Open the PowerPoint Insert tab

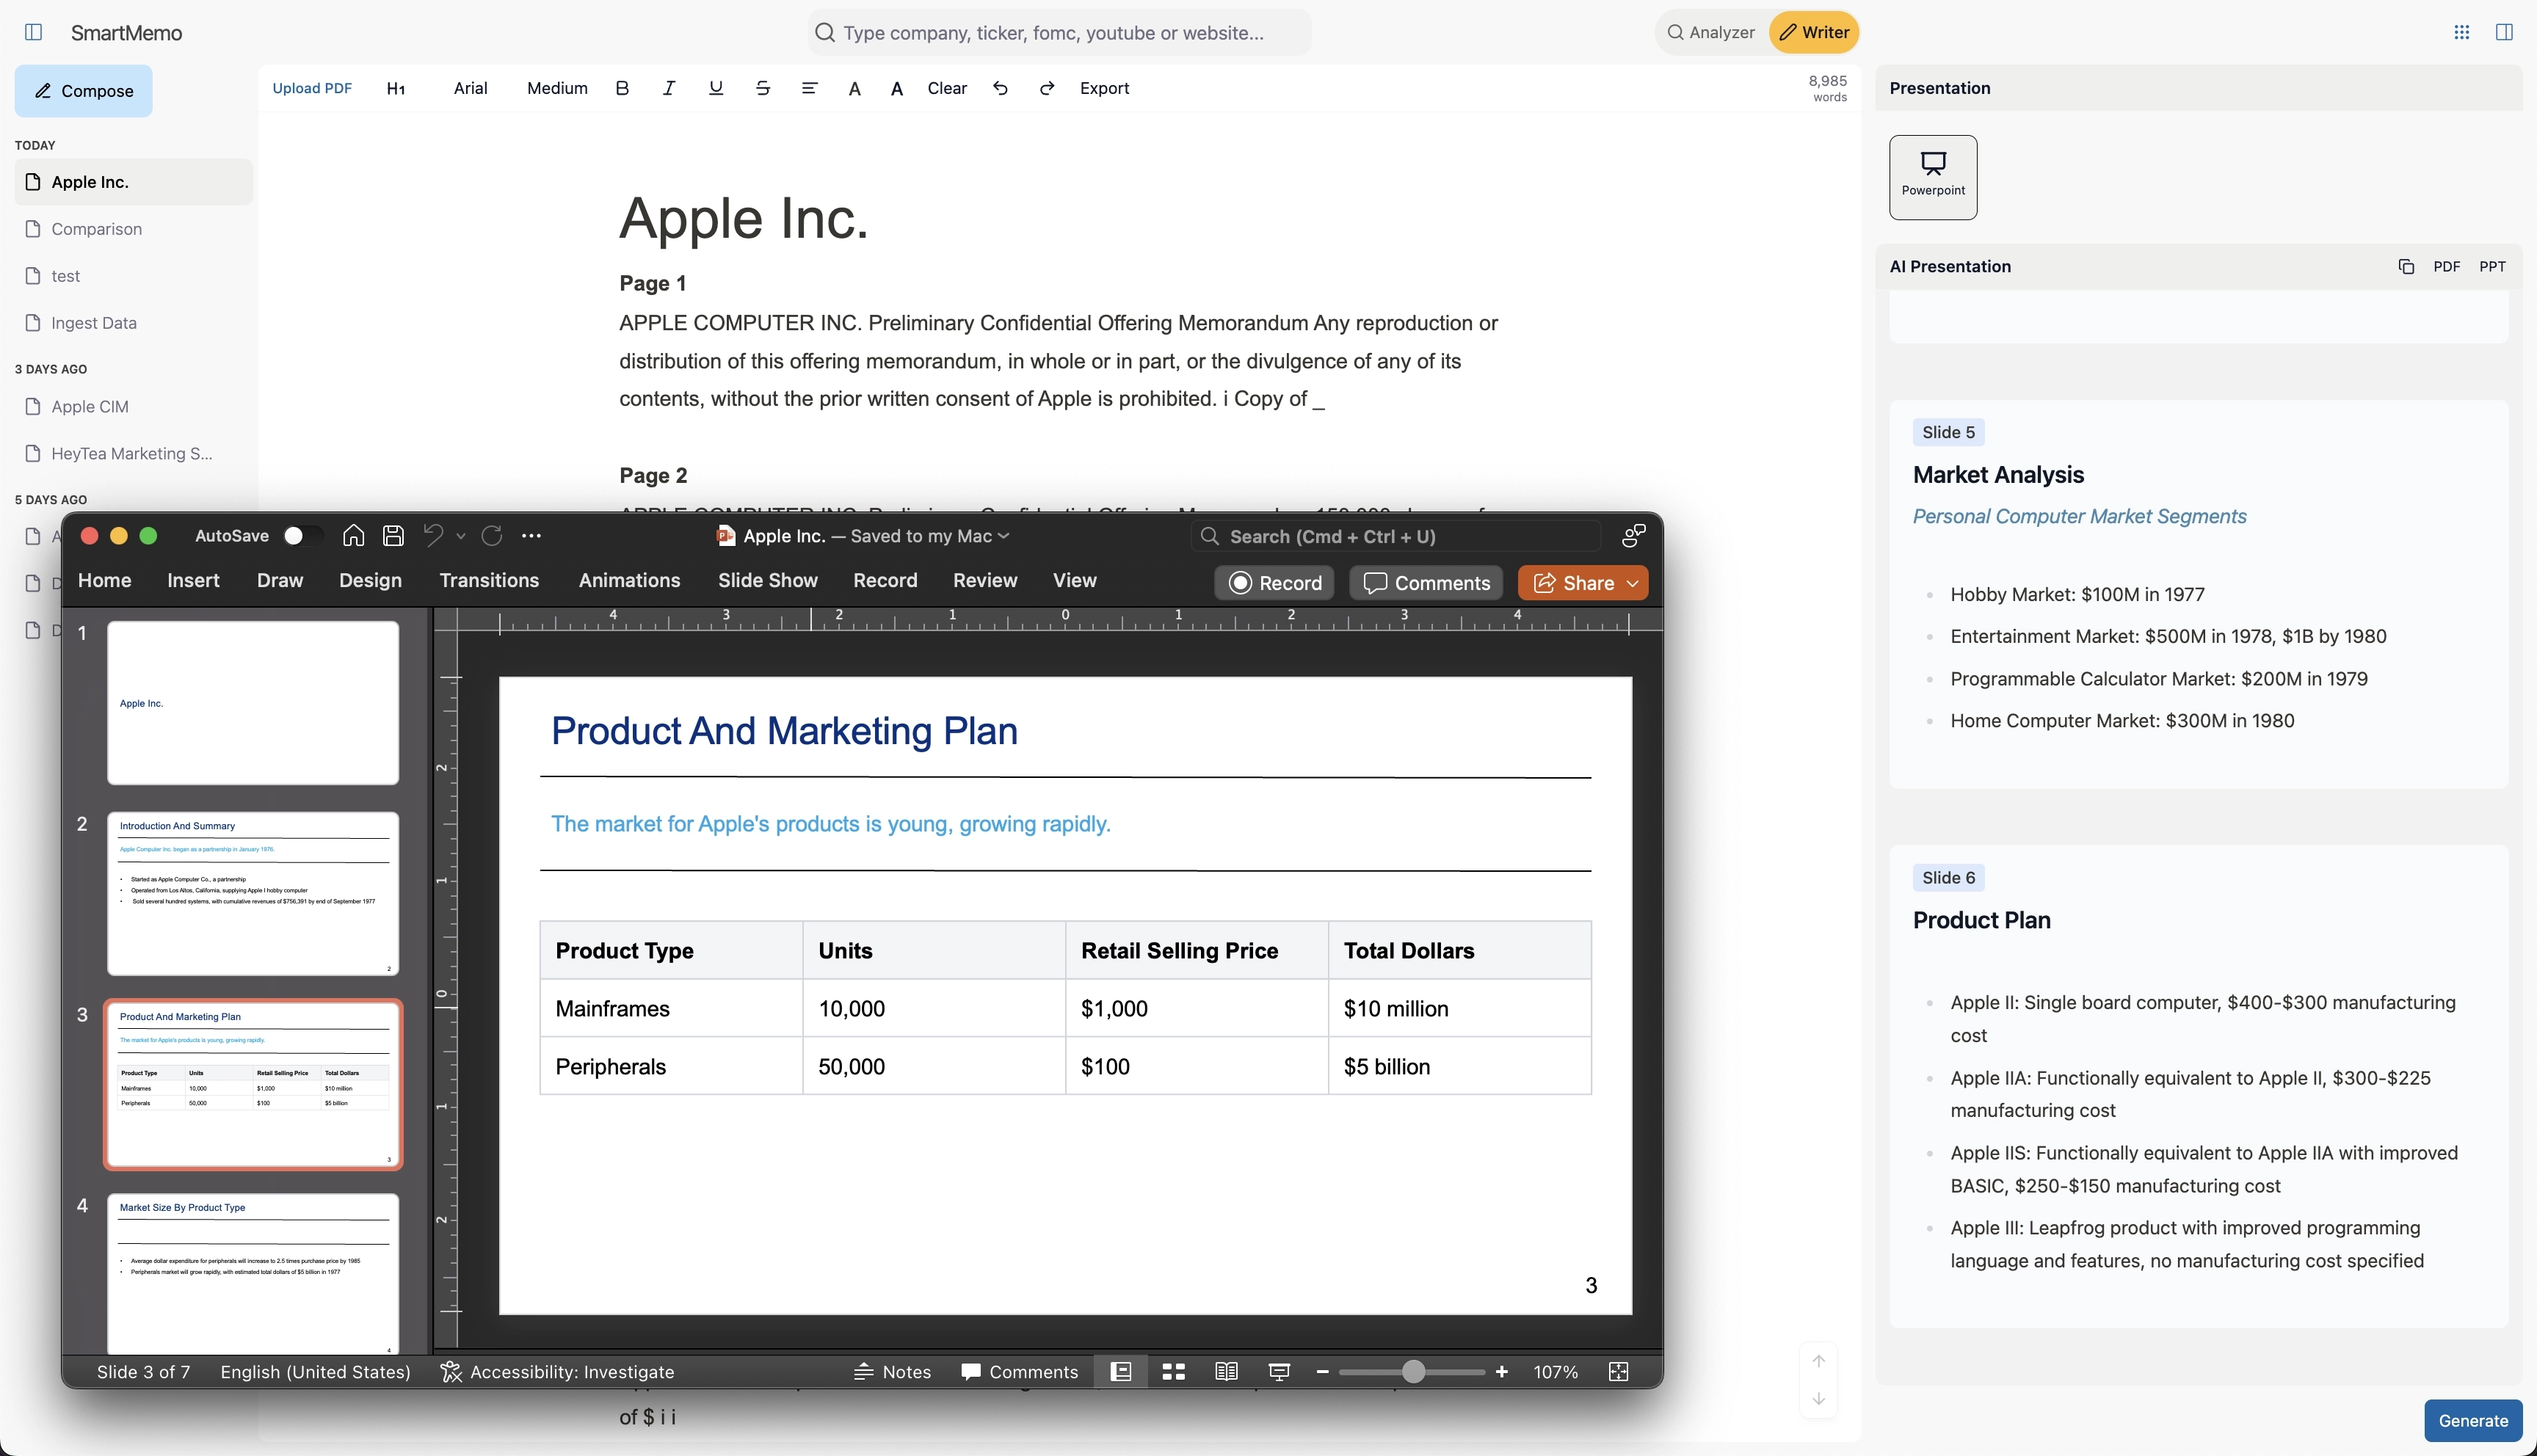(x=193, y=580)
